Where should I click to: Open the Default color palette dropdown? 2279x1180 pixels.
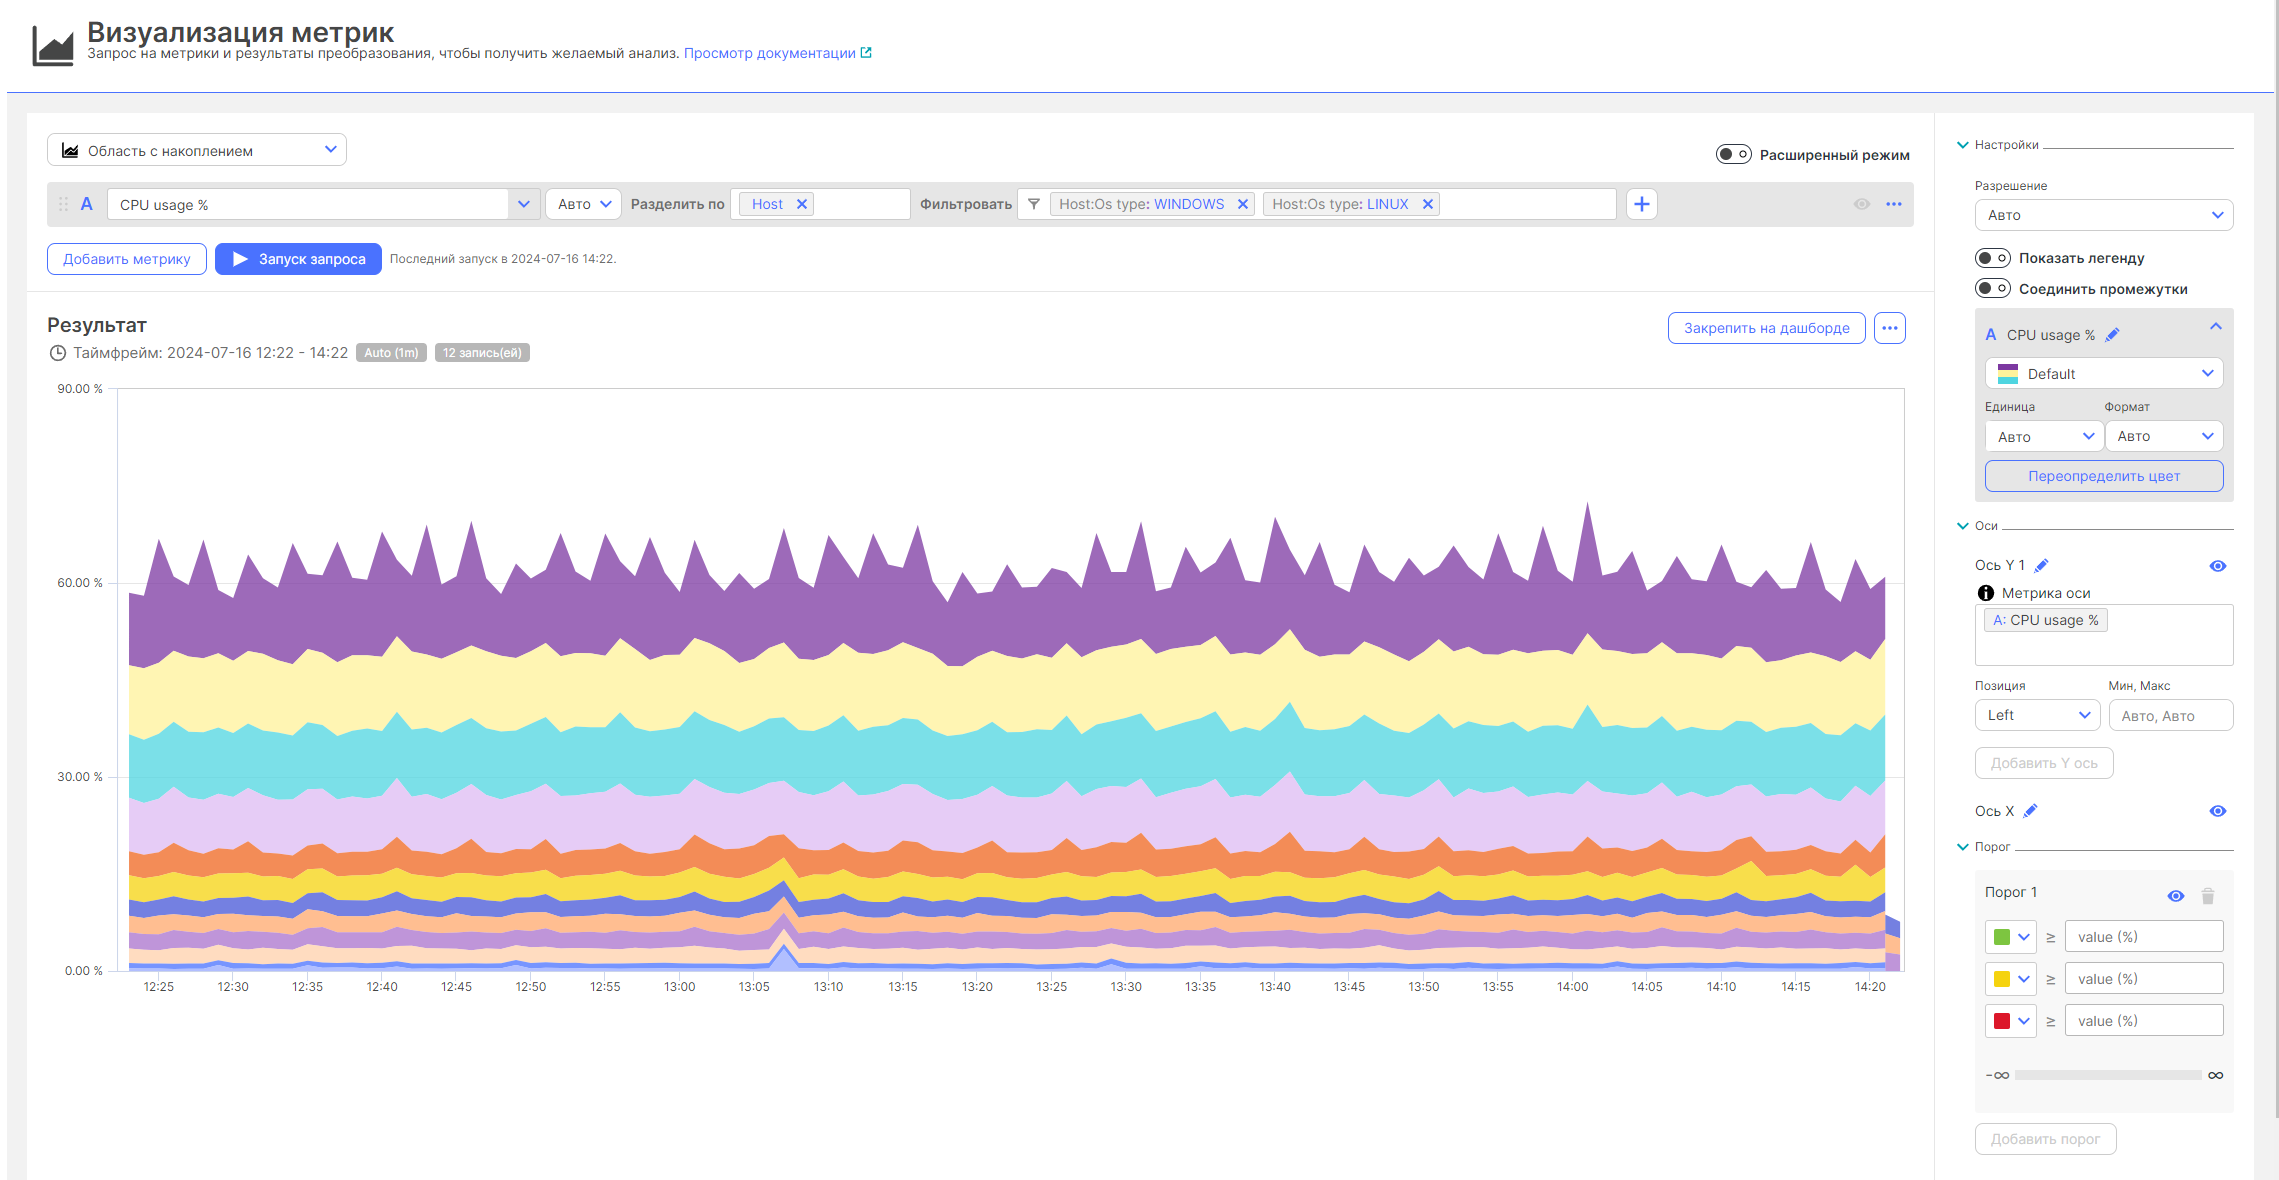tap(2103, 373)
